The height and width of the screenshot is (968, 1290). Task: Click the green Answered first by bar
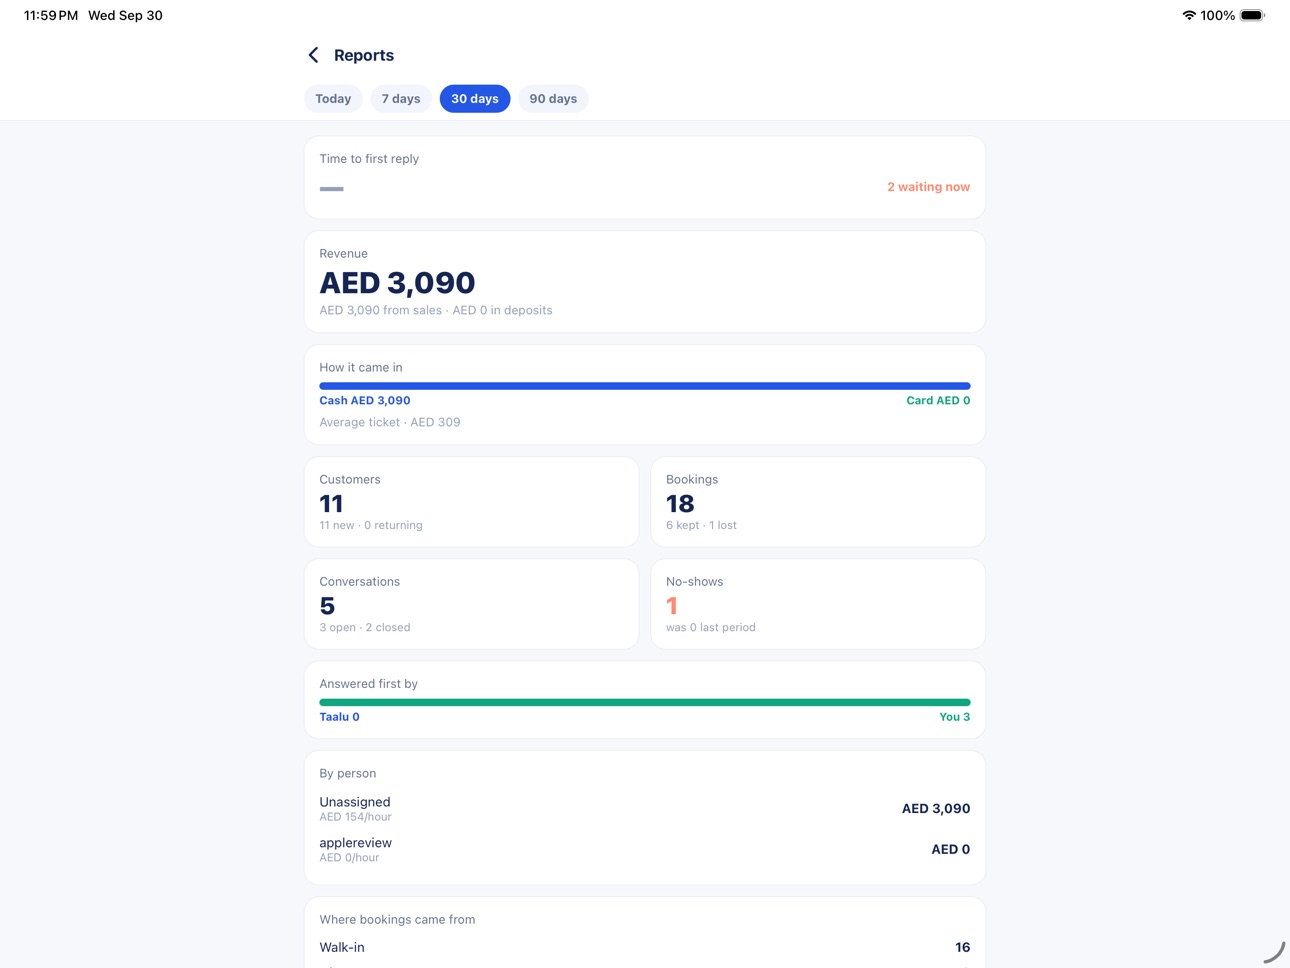pyautogui.click(x=645, y=702)
